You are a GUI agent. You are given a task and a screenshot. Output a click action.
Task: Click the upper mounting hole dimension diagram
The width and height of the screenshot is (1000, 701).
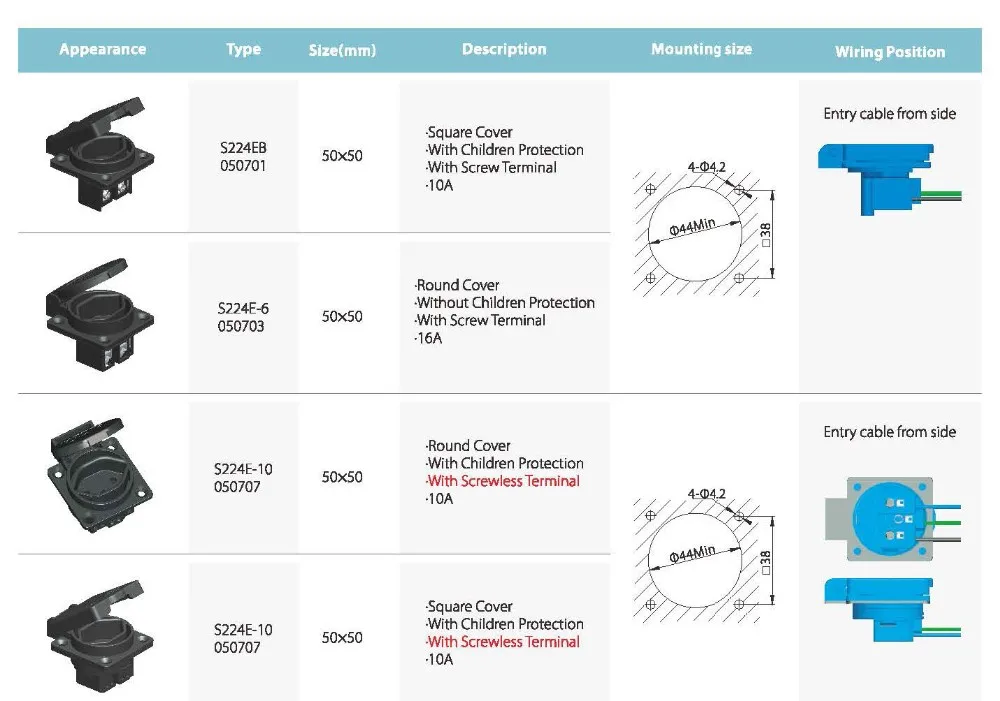coord(706,233)
